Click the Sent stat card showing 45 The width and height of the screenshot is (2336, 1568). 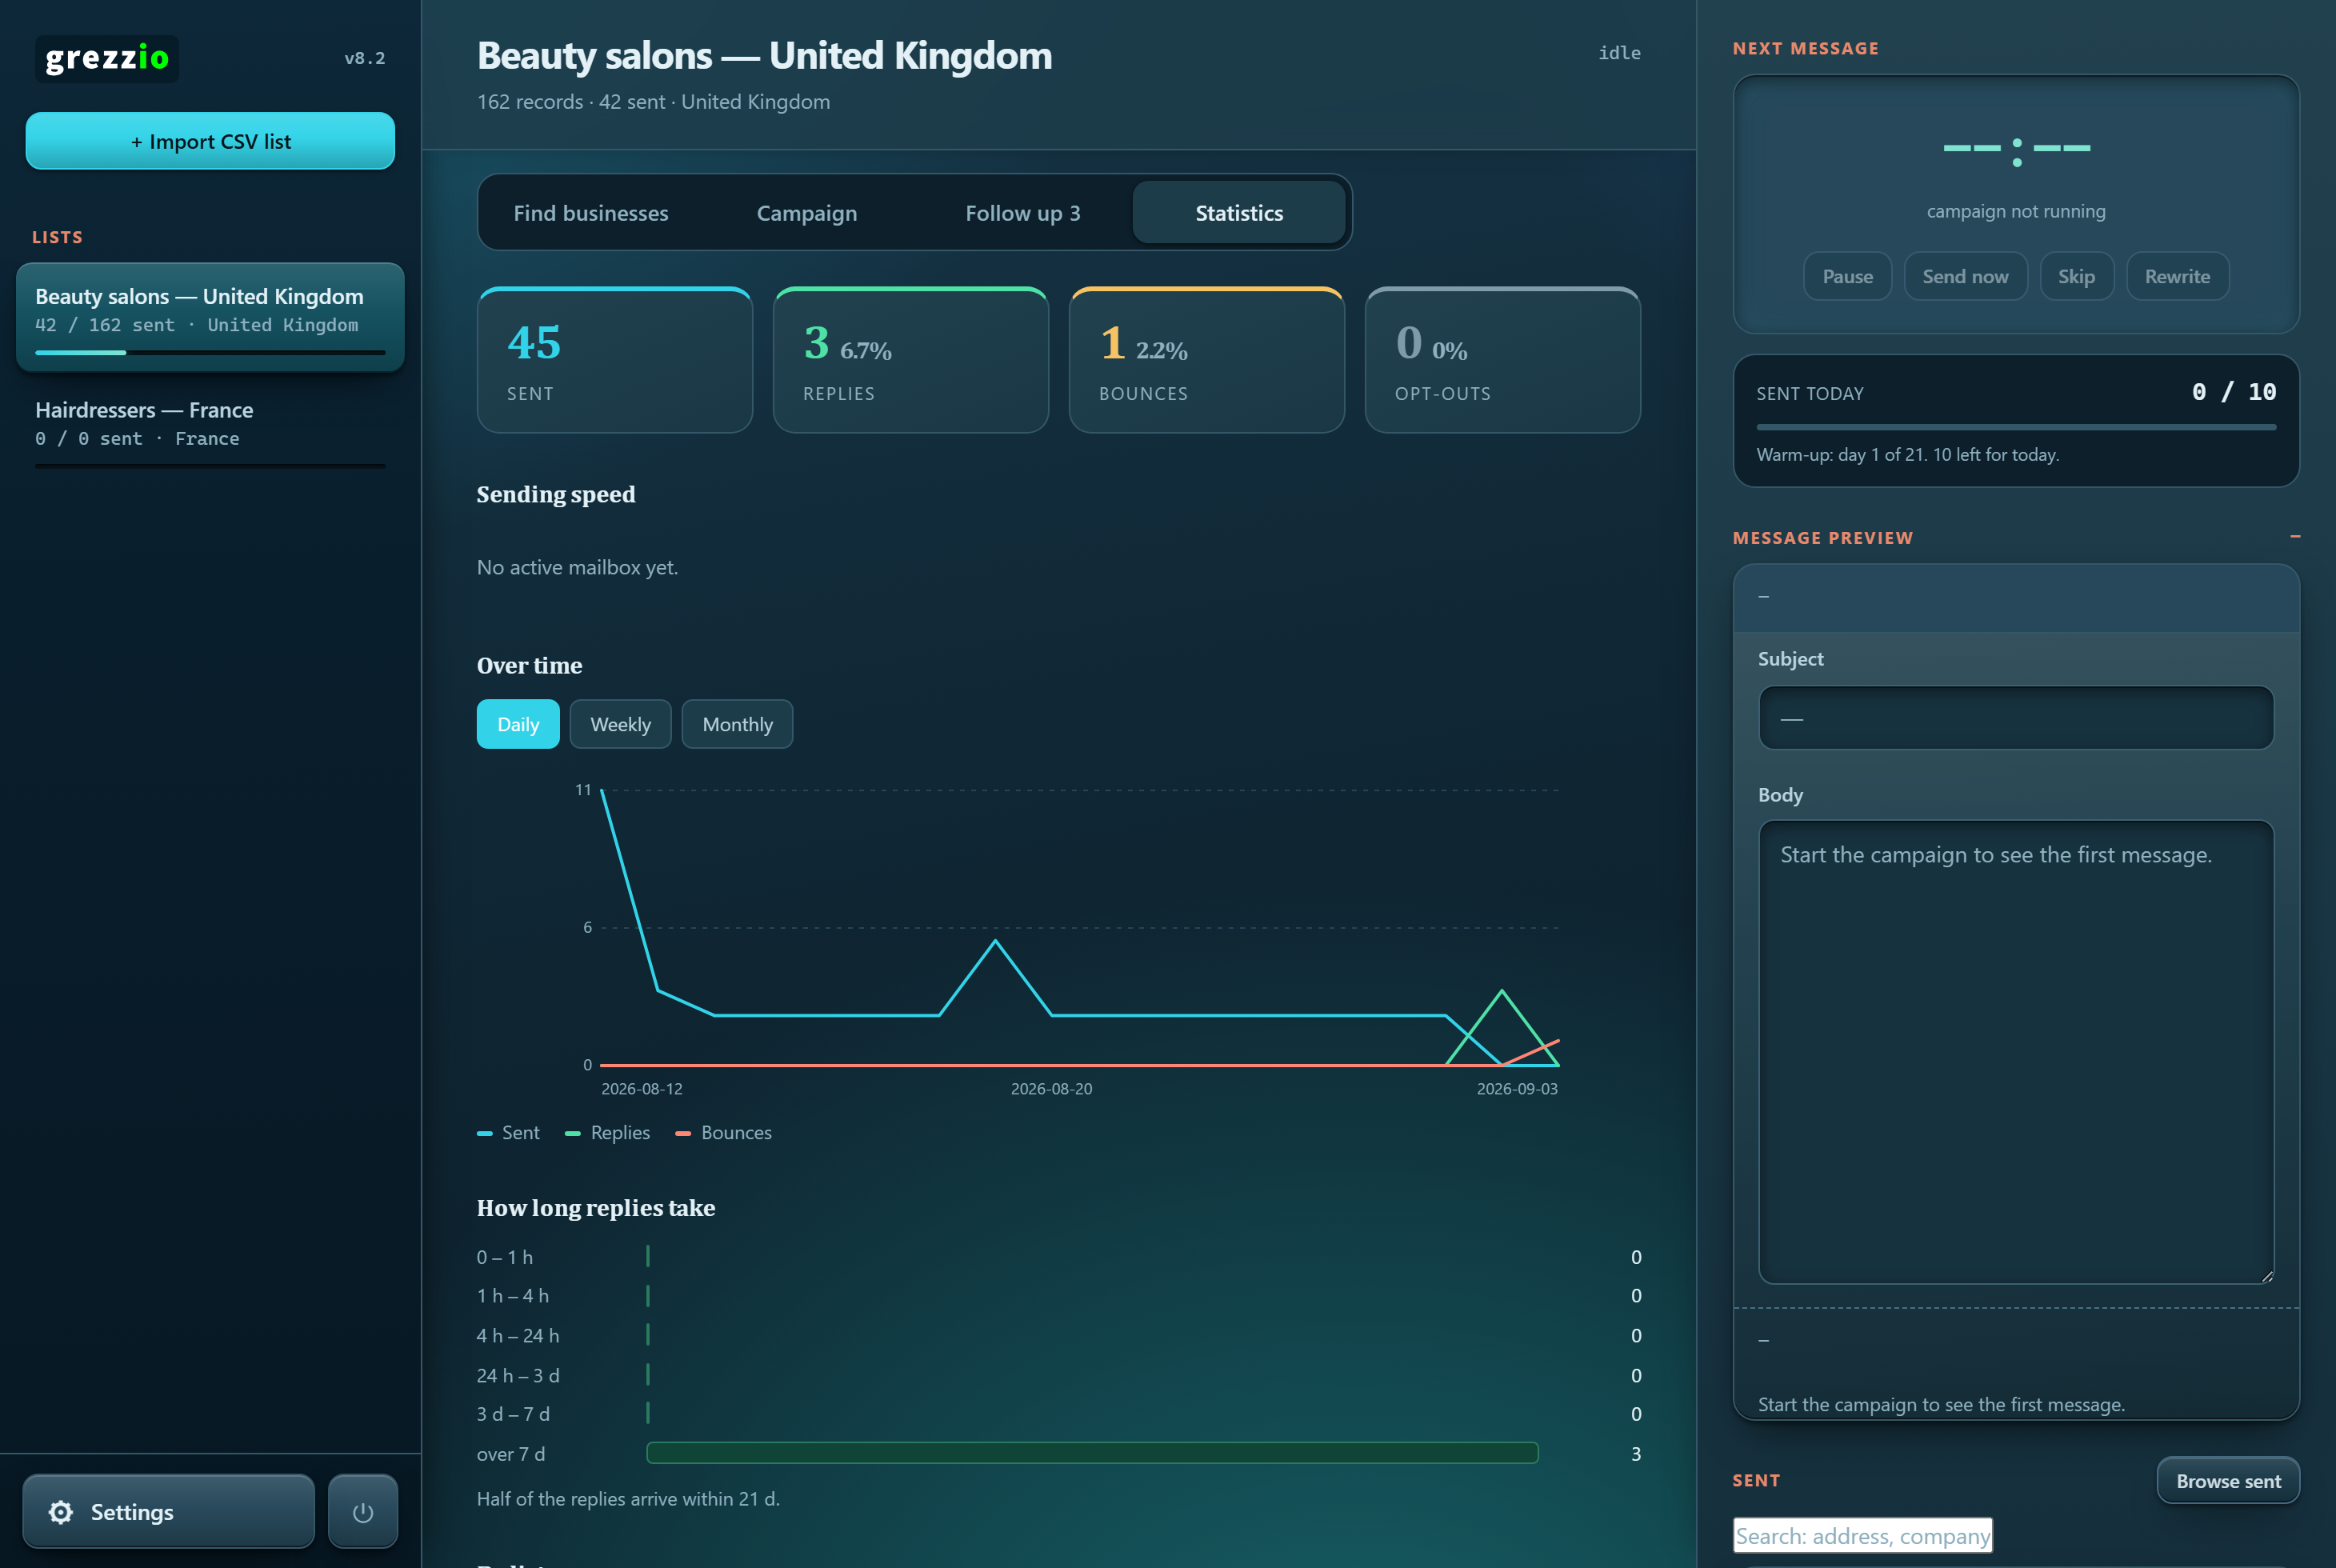614,360
